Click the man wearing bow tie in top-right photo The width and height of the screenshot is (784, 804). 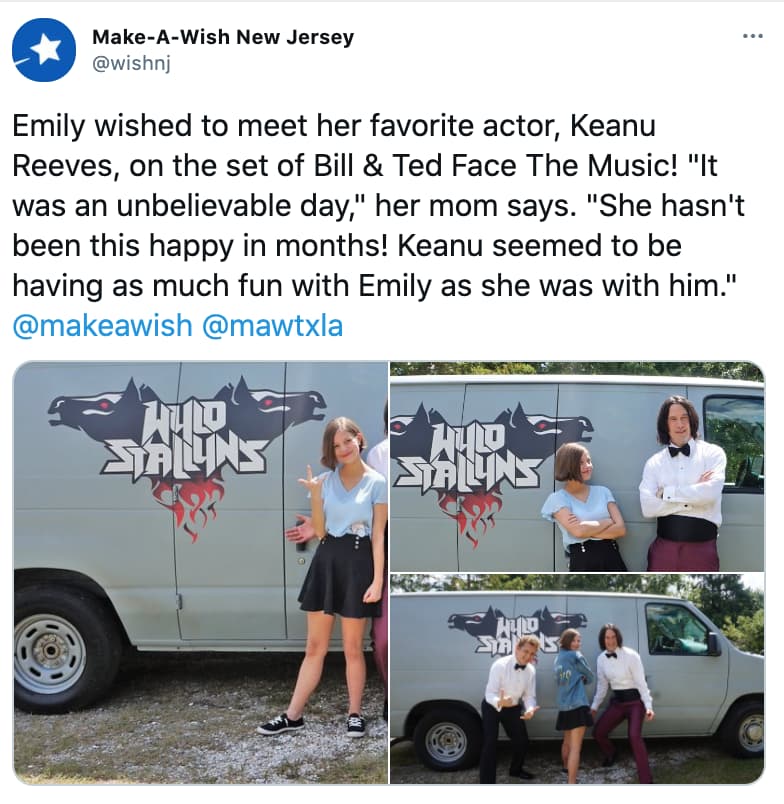[681, 485]
